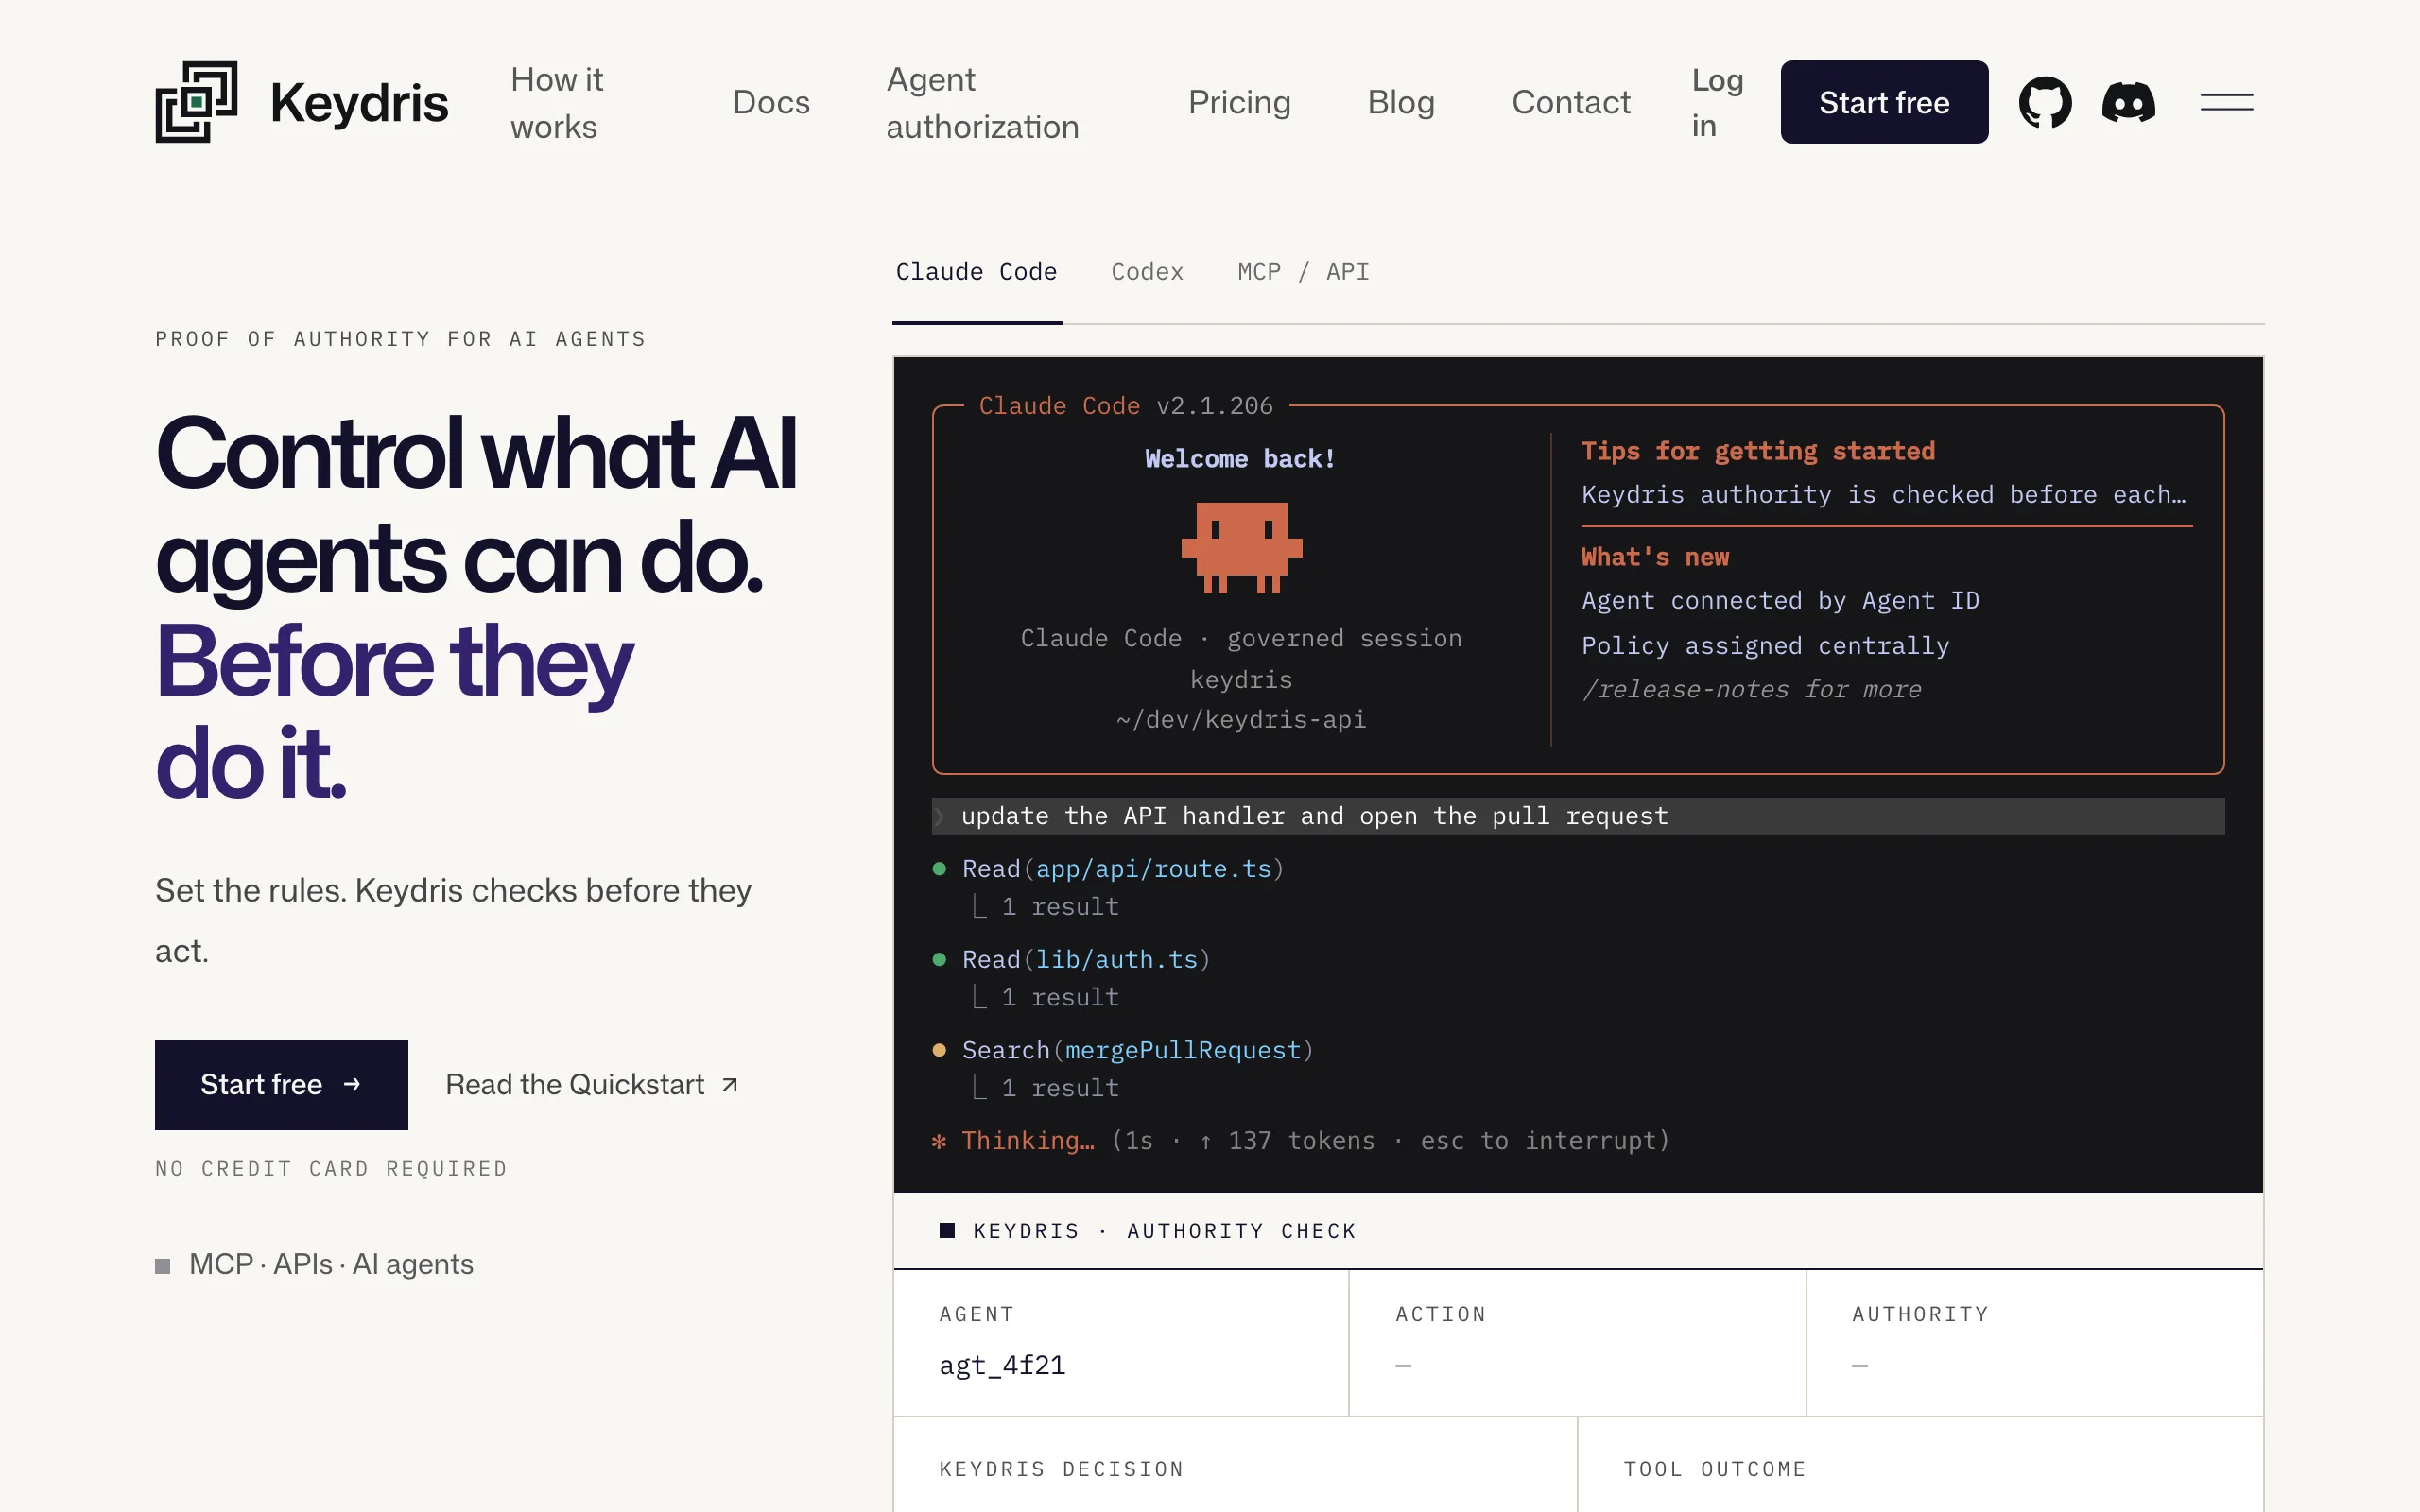Click the TOOL OUTCOME label
Image resolution: width=2420 pixels, height=1512 pixels.
coord(1714,1469)
